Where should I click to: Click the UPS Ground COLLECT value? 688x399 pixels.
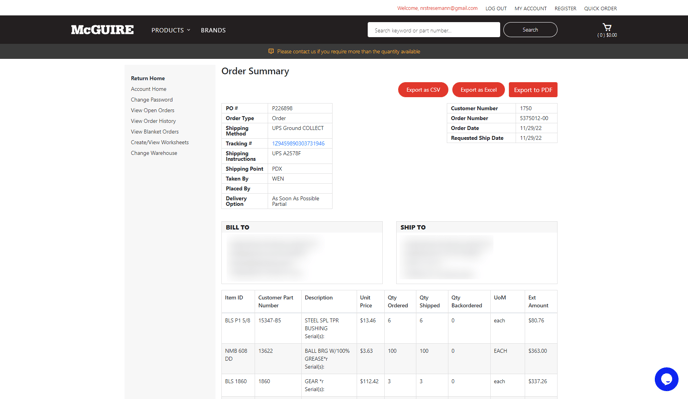[x=297, y=128]
